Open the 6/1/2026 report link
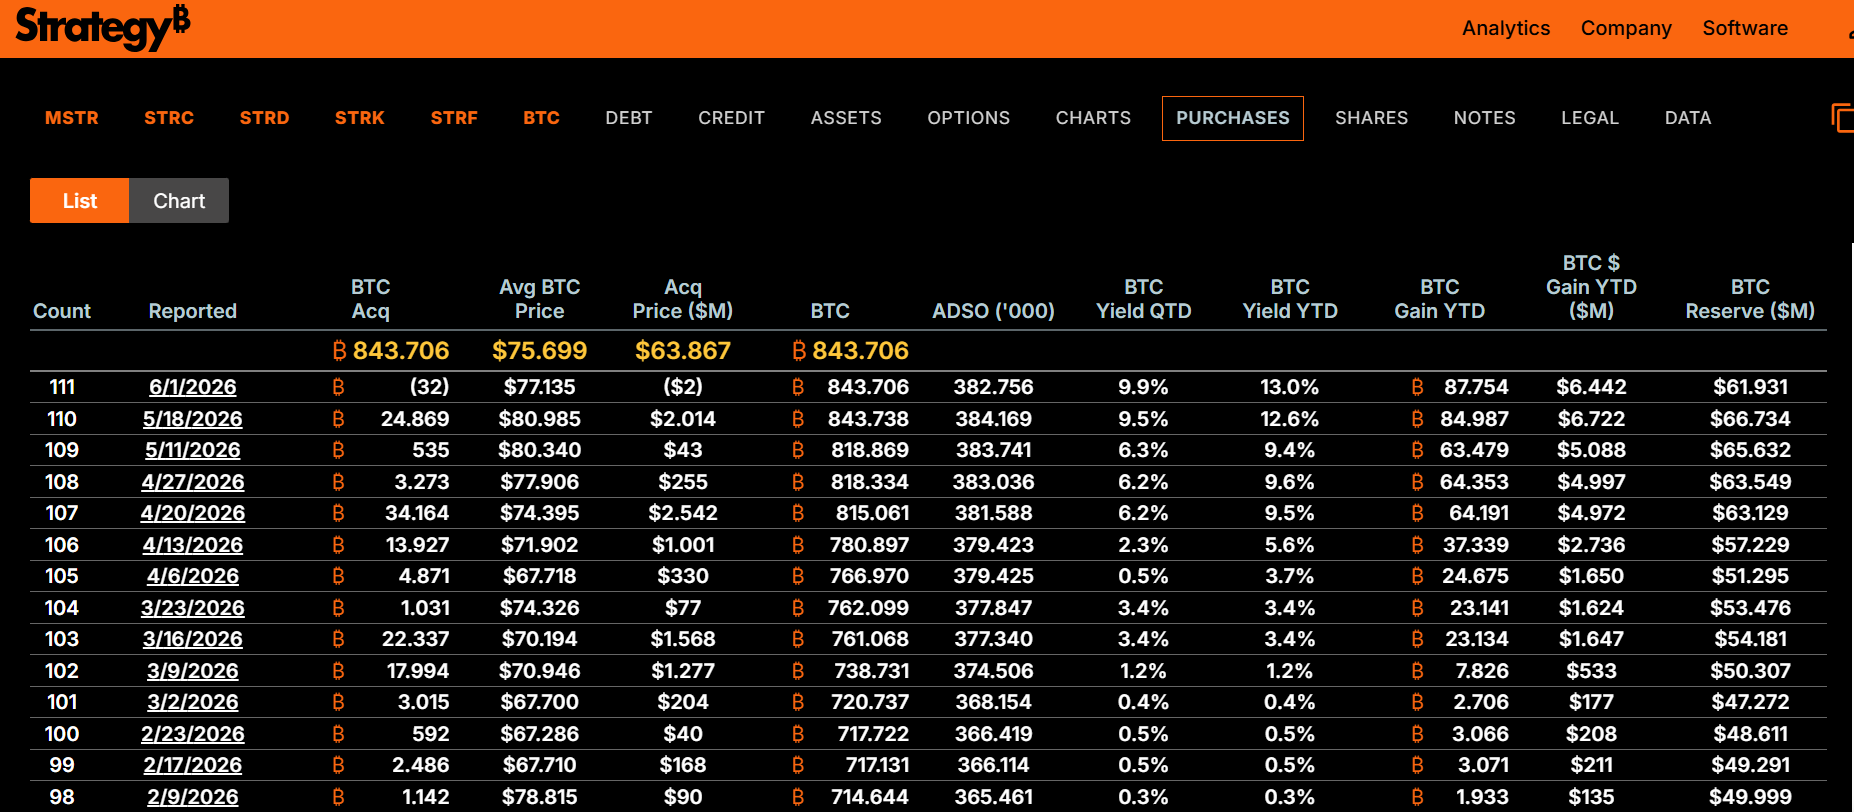 tap(193, 387)
